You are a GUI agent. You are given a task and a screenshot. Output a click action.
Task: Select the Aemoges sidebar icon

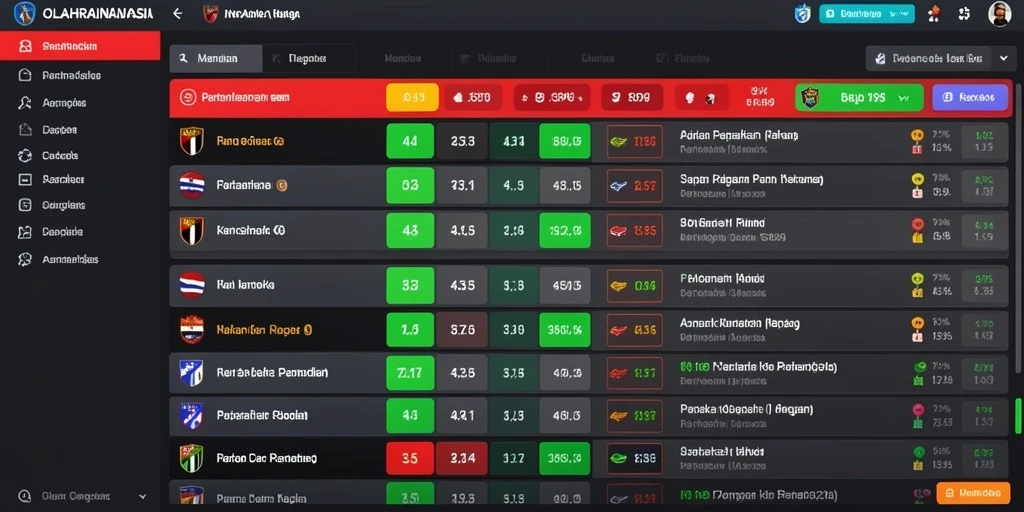pyautogui.click(x=25, y=103)
